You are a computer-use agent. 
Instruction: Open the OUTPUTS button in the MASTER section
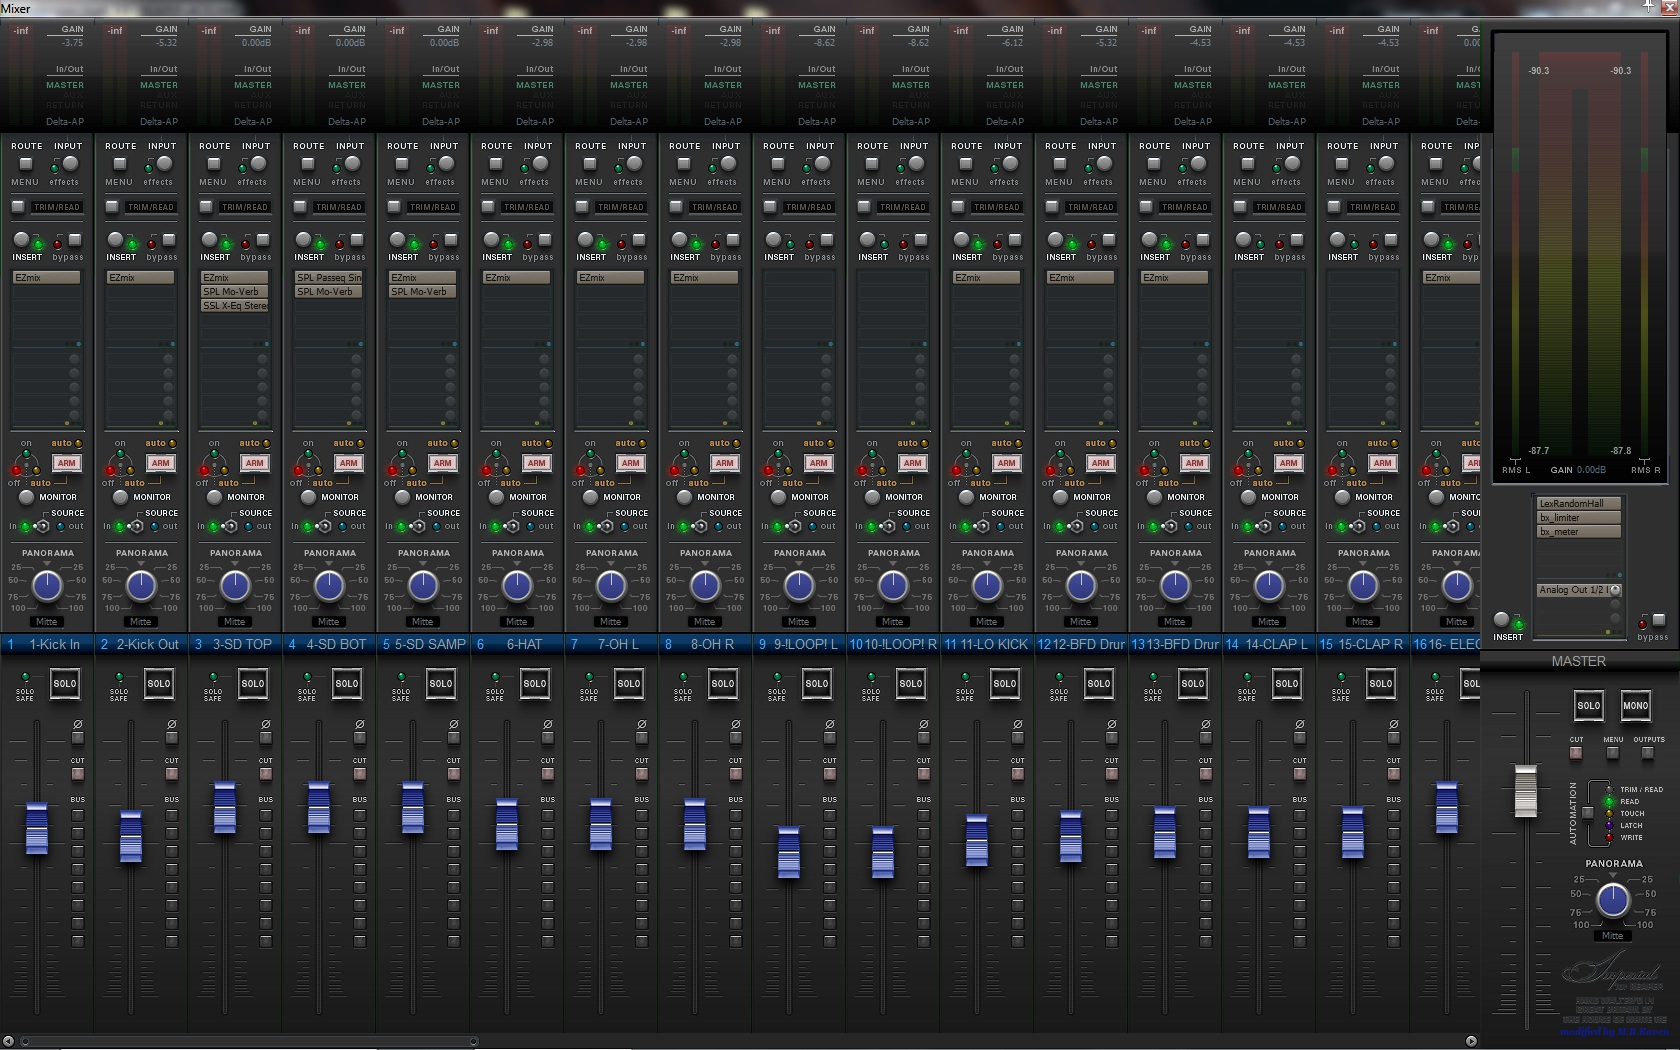pos(1648,752)
